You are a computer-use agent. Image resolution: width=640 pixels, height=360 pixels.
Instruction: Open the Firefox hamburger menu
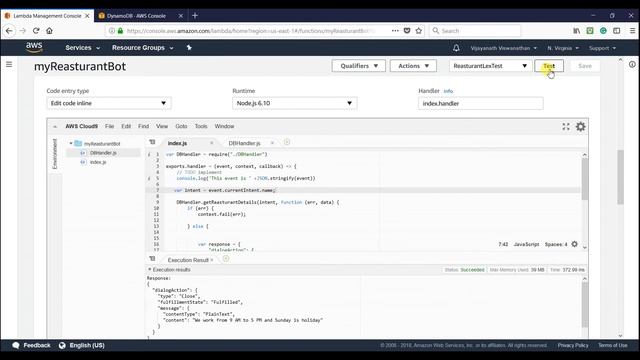[632, 31]
